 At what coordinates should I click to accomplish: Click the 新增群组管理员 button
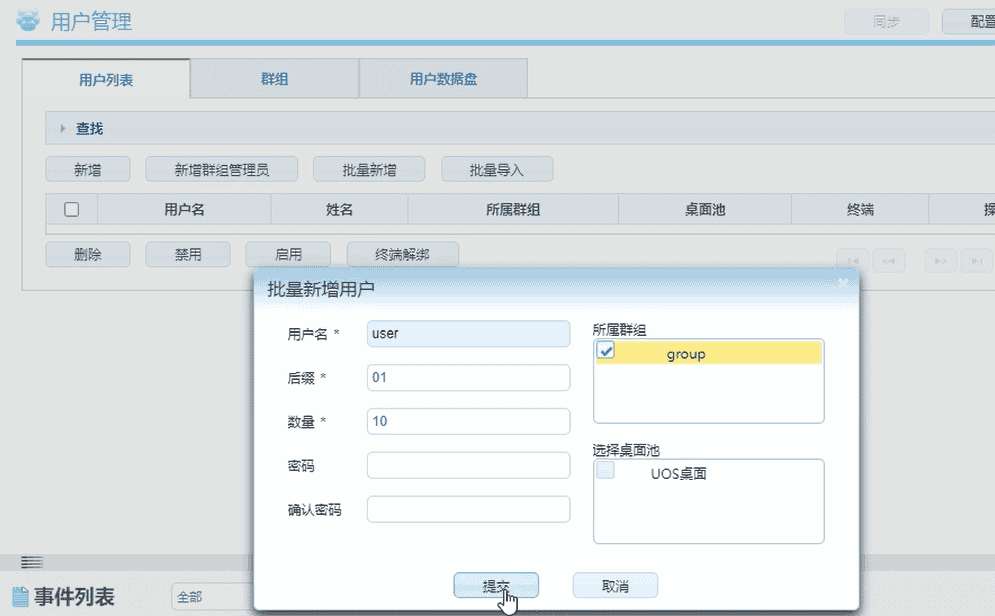[222, 169]
